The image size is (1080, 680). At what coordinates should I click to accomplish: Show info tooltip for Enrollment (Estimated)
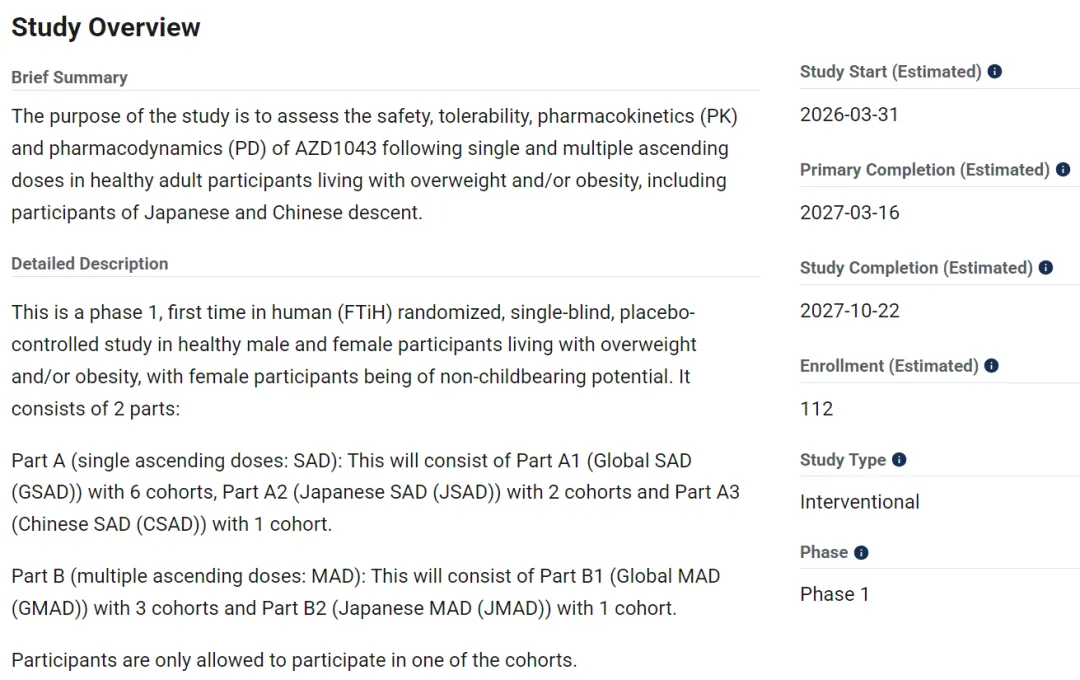pyautogui.click(x=992, y=366)
